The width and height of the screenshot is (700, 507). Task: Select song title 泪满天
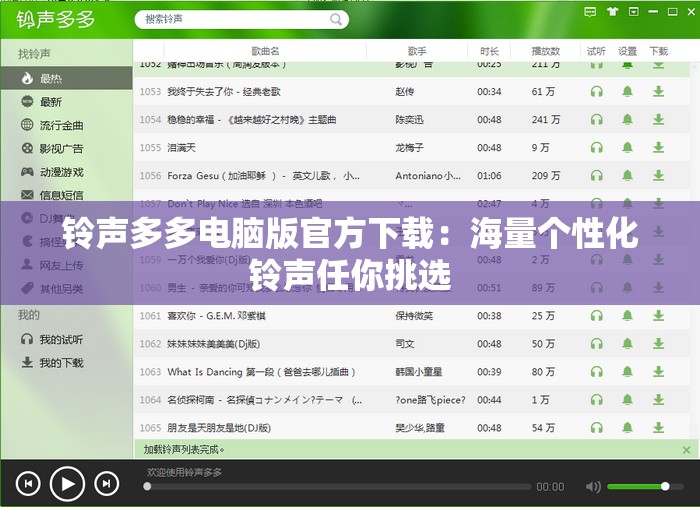coord(181,148)
